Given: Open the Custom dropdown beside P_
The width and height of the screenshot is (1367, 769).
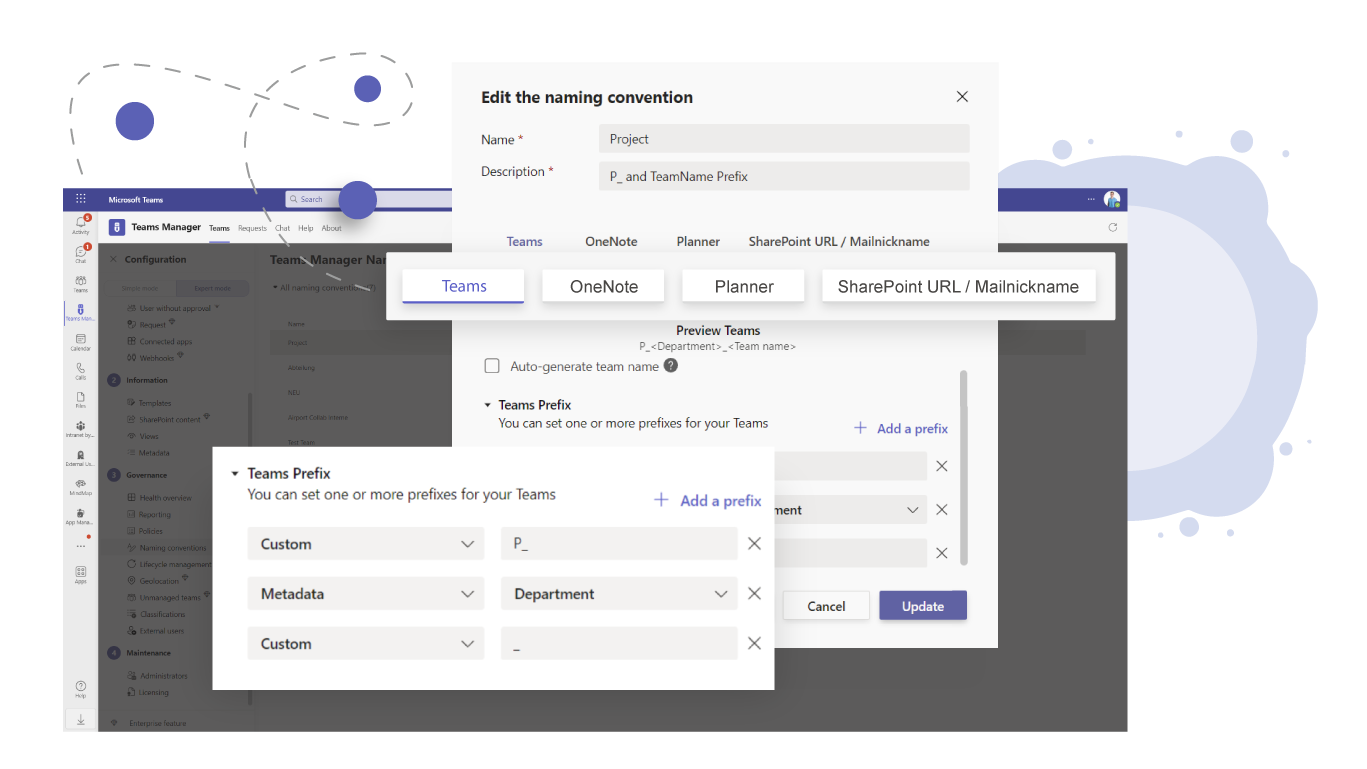Looking at the screenshot, I should 366,544.
